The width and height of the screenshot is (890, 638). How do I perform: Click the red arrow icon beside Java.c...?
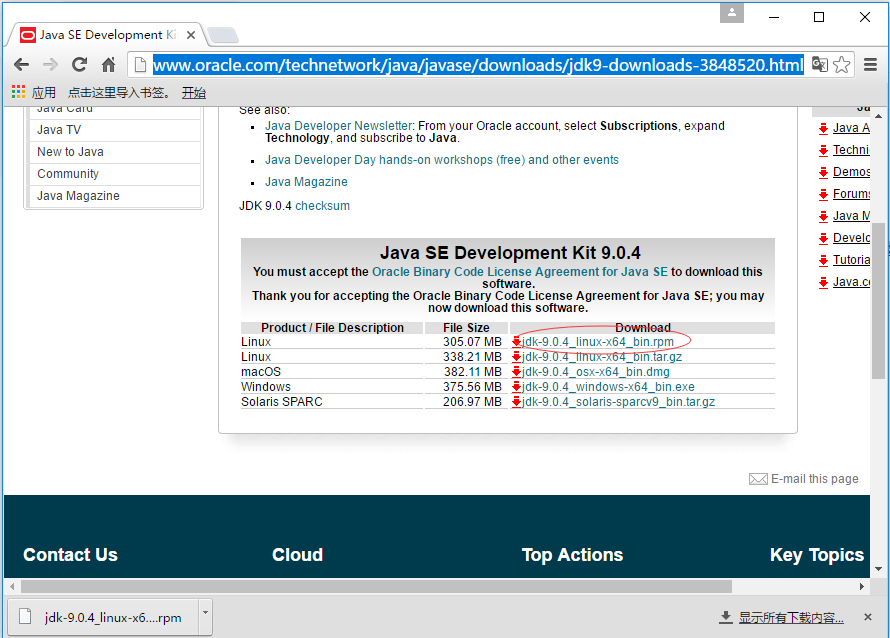point(824,283)
